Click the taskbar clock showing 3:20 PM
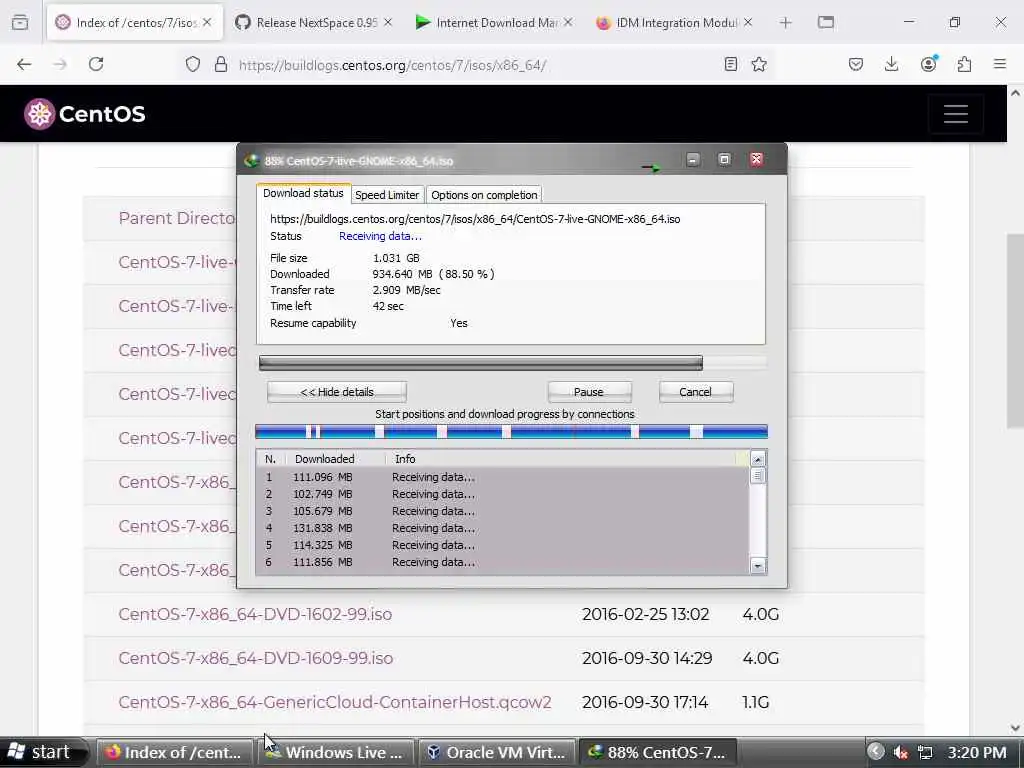 point(977,752)
